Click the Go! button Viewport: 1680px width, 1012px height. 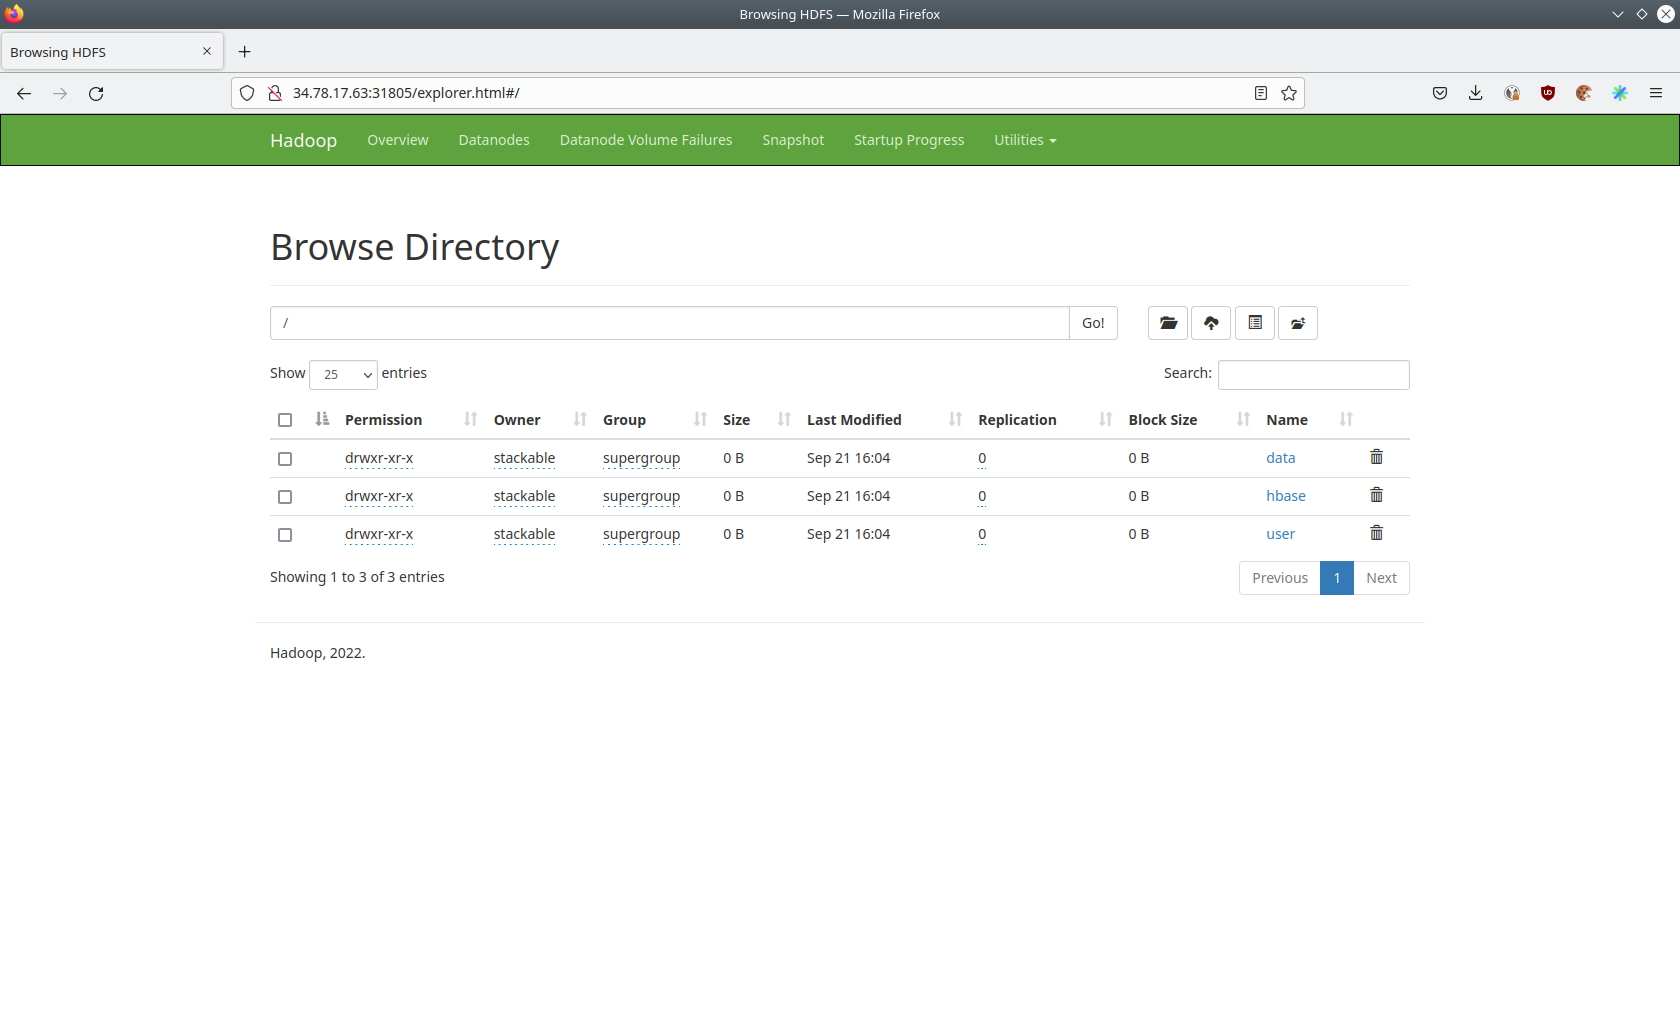tap(1092, 323)
